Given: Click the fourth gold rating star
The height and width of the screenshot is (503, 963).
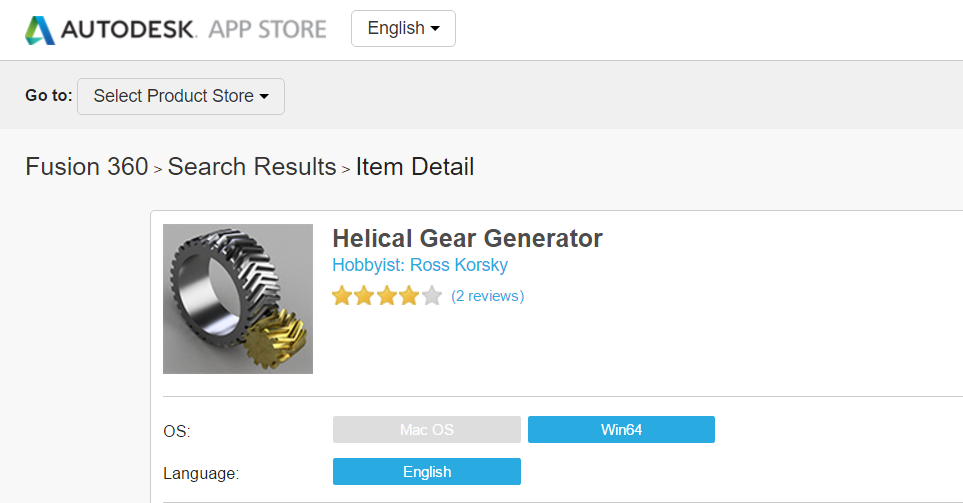Looking at the screenshot, I should point(408,296).
